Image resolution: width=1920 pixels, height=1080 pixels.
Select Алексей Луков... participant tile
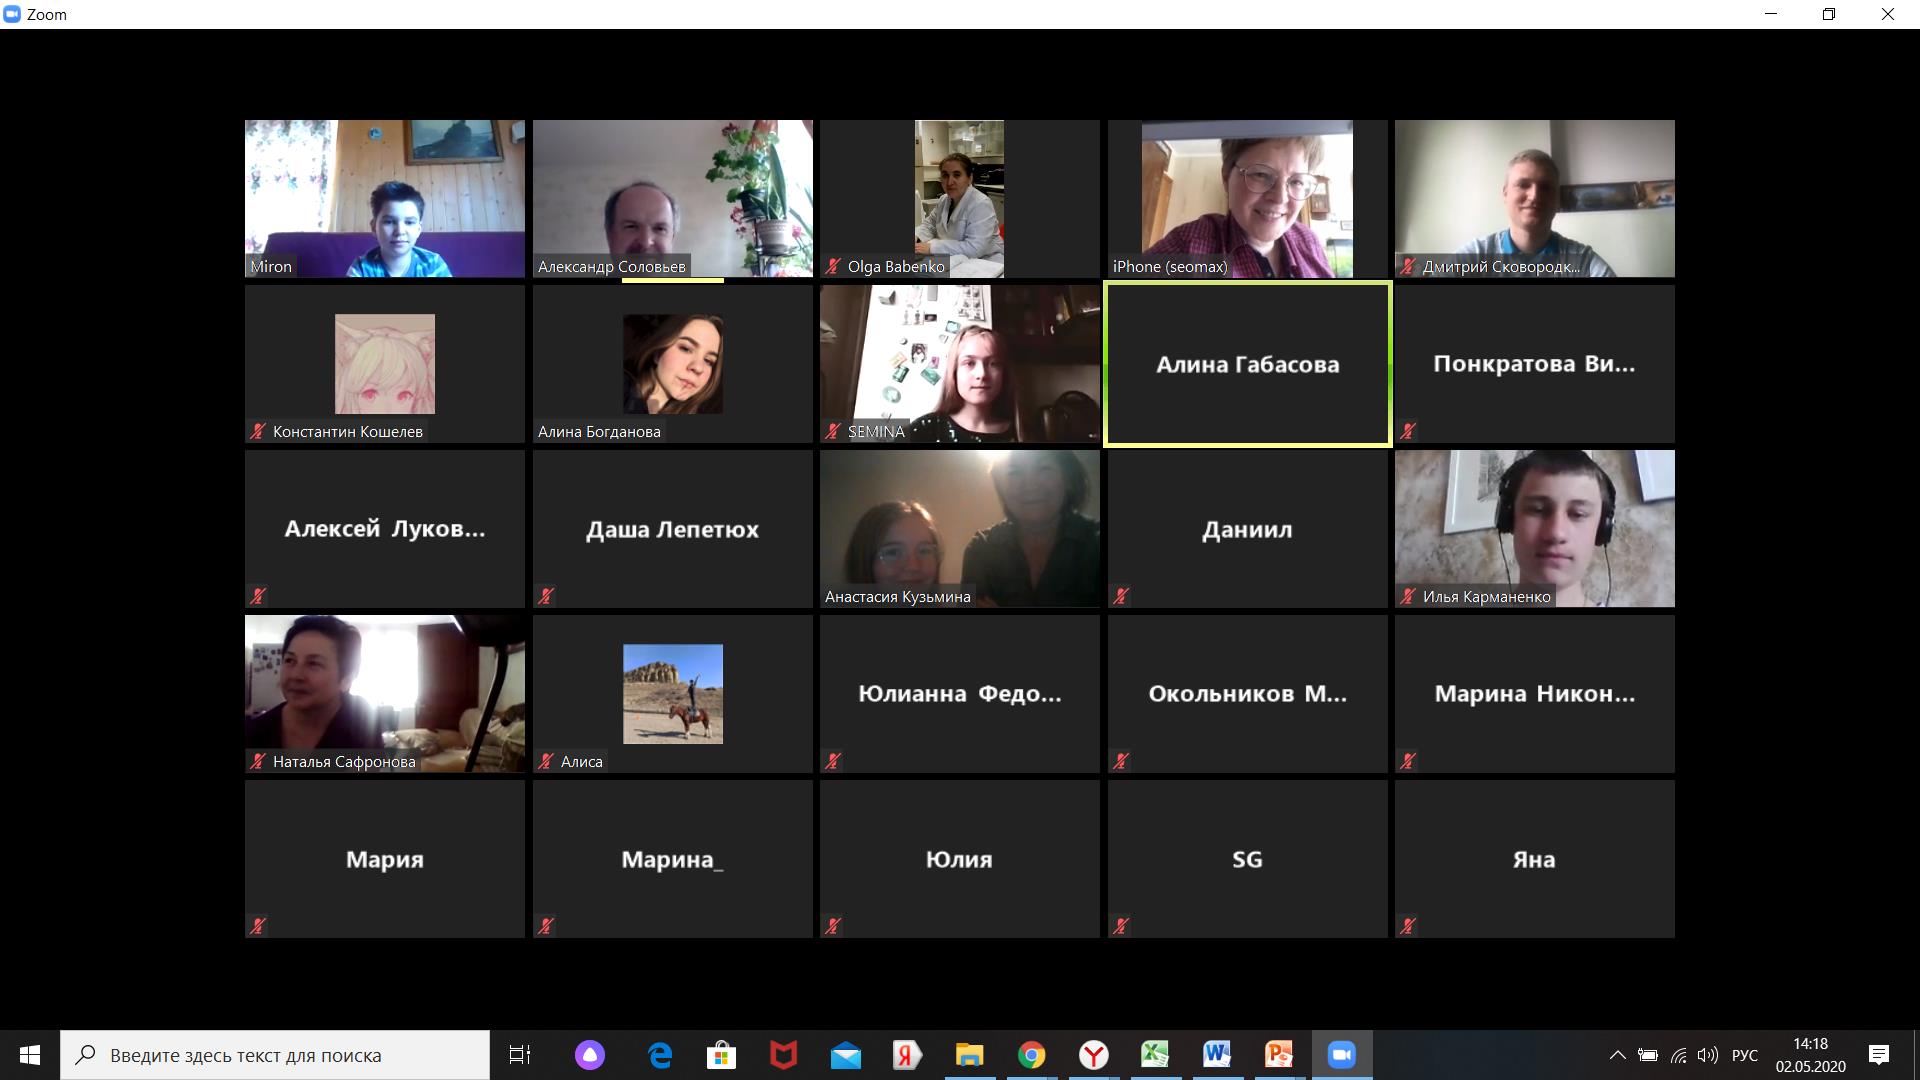[x=385, y=529]
